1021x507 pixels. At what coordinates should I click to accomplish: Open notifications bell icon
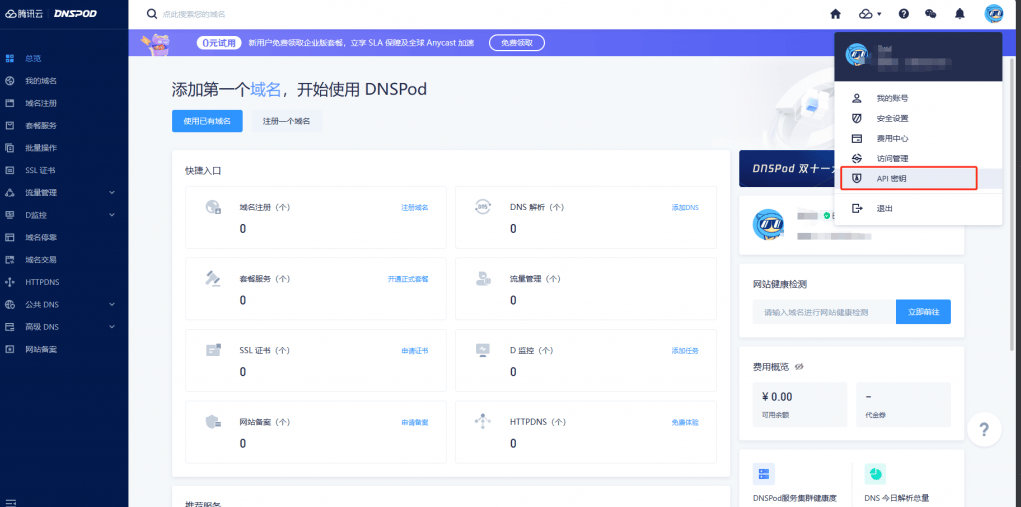coord(960,14)
